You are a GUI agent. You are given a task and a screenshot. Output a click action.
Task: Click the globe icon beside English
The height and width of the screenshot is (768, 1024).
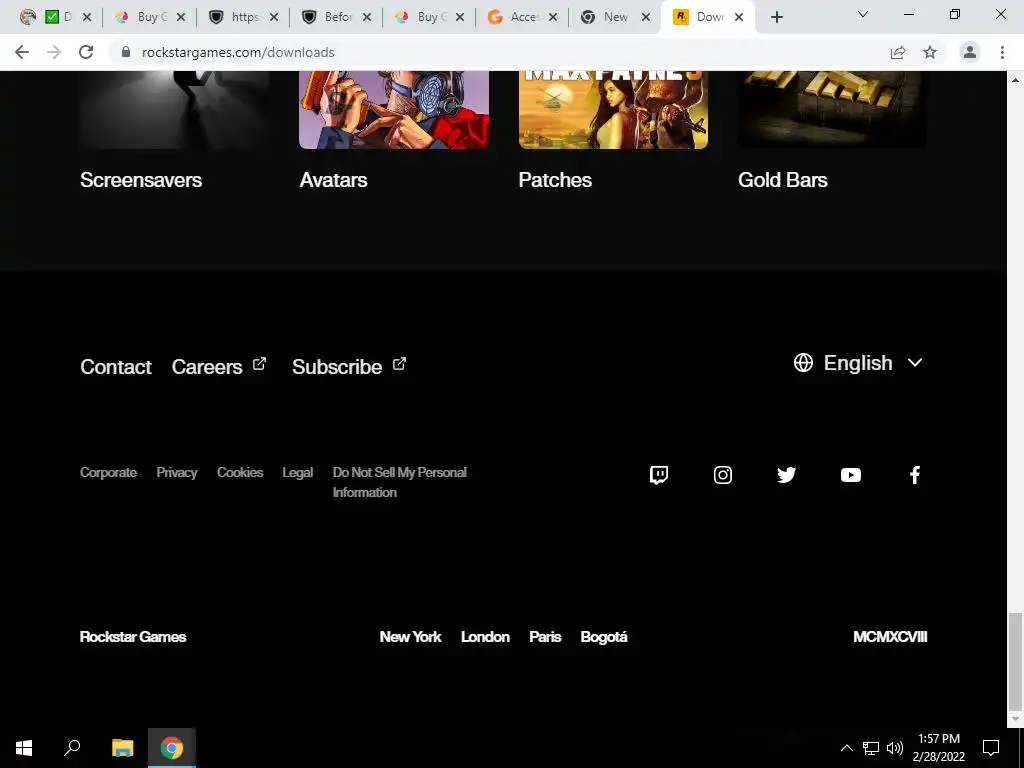tap(803, 362)
